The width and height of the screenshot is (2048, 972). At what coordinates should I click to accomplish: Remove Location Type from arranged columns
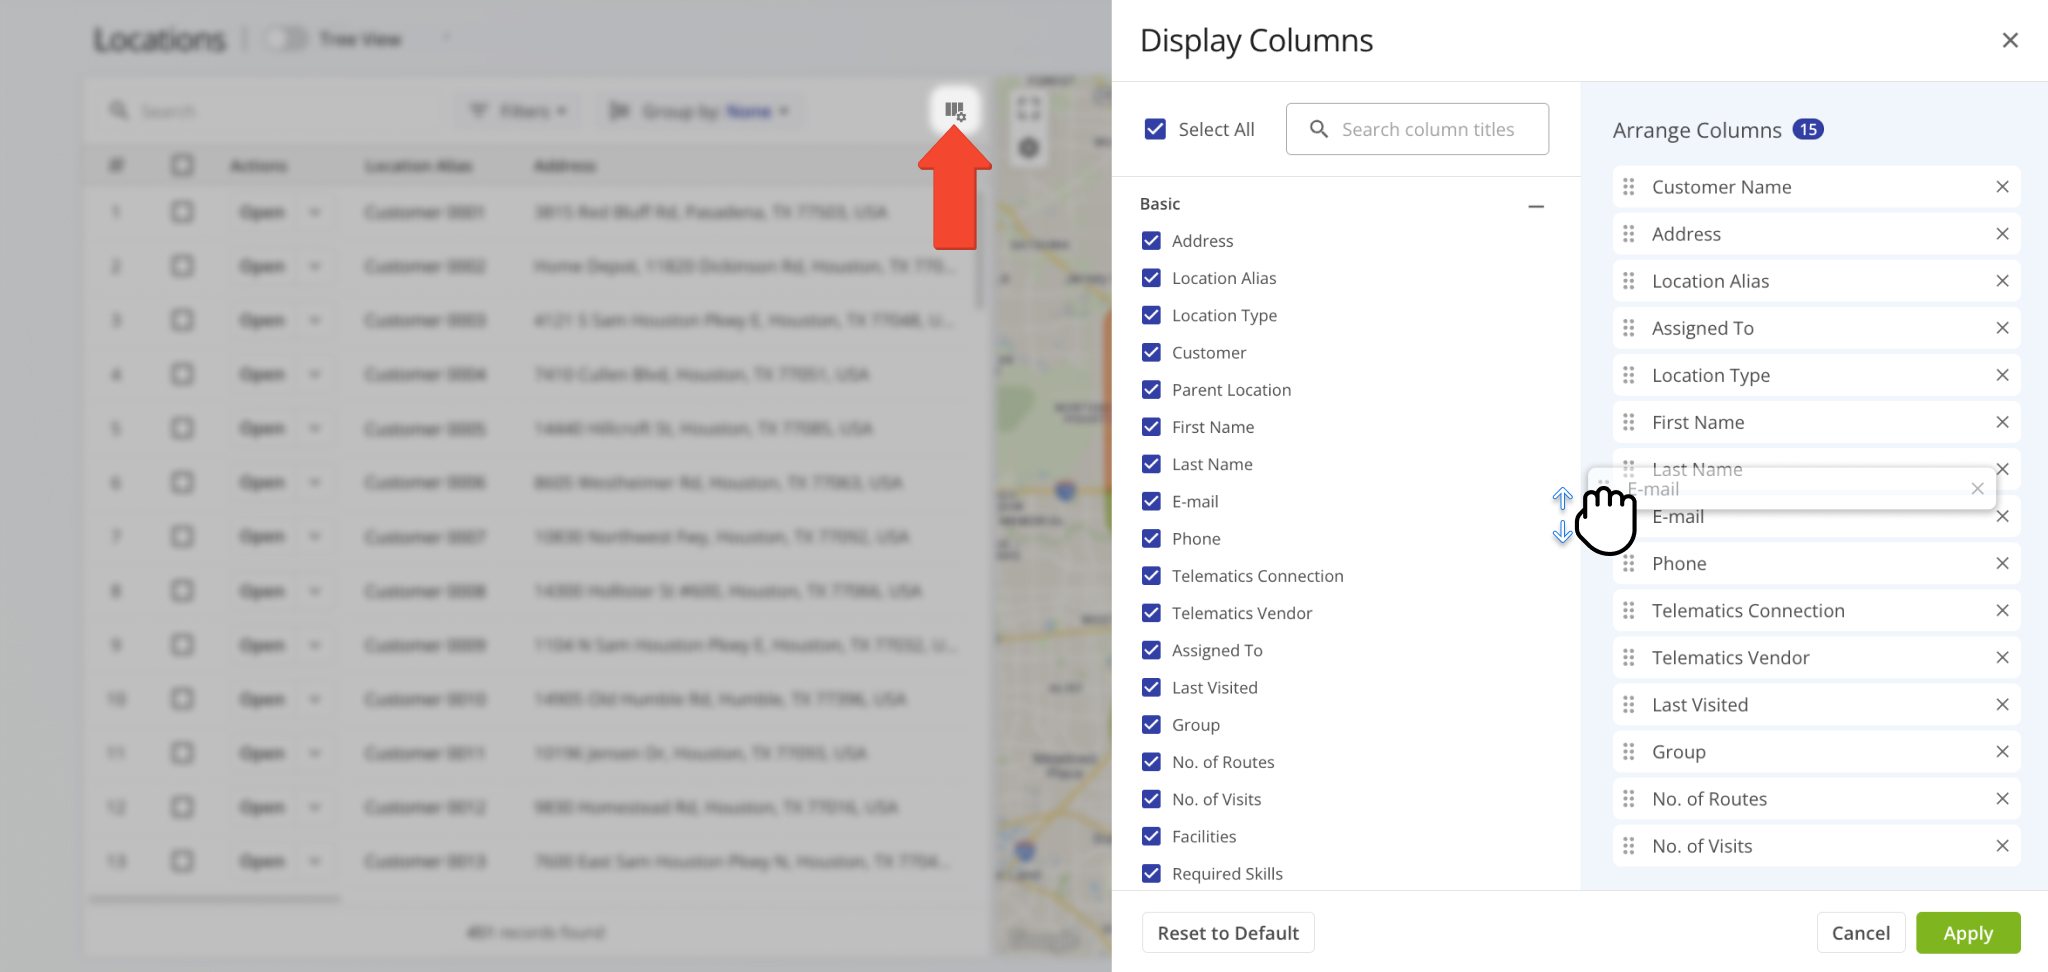point(2002,375)
